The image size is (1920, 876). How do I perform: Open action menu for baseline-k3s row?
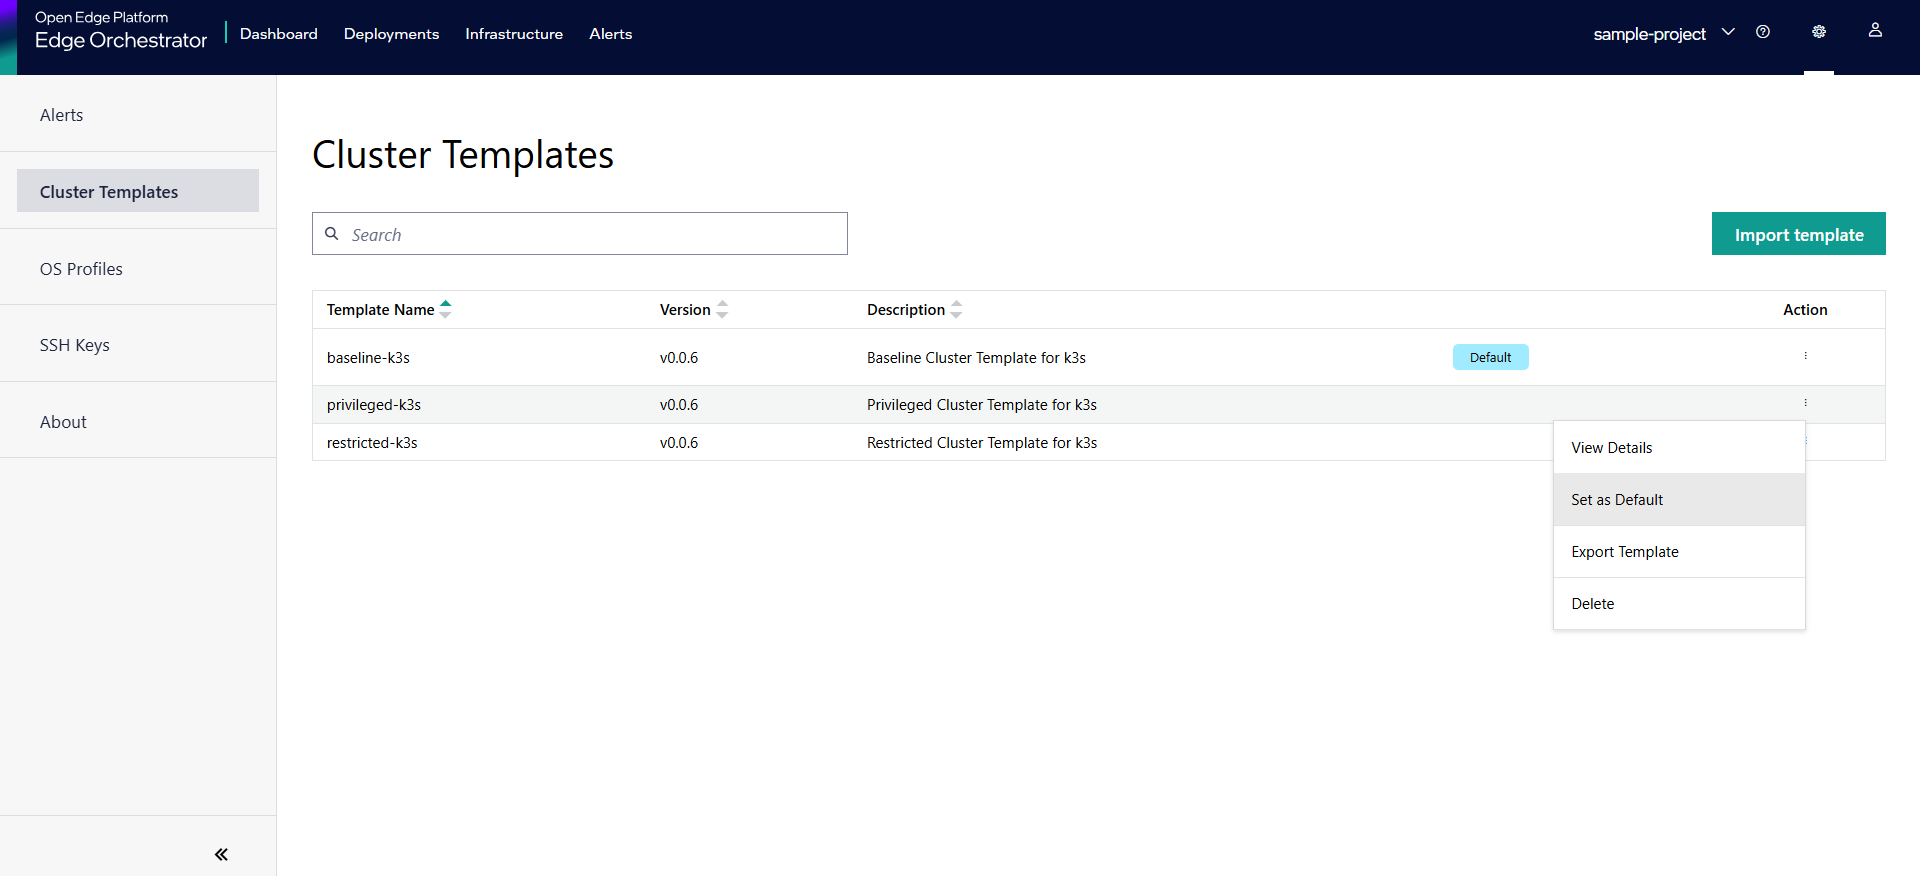[1805, 356]
